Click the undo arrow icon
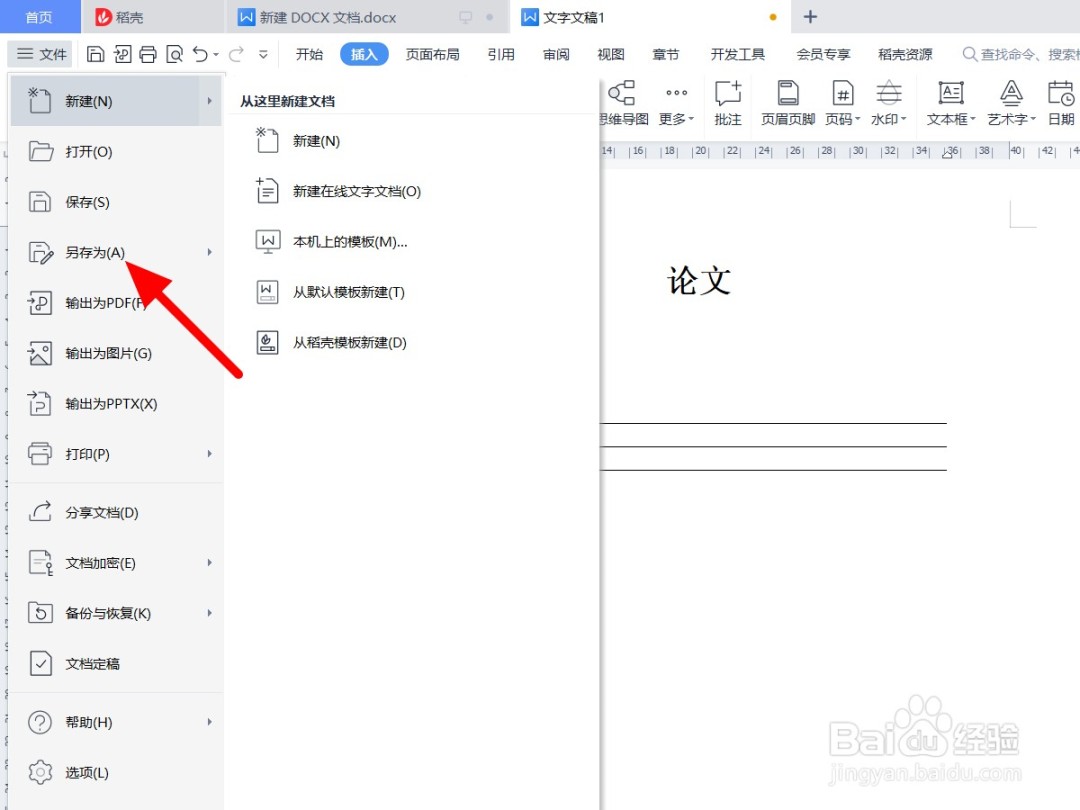 point(200,54)
